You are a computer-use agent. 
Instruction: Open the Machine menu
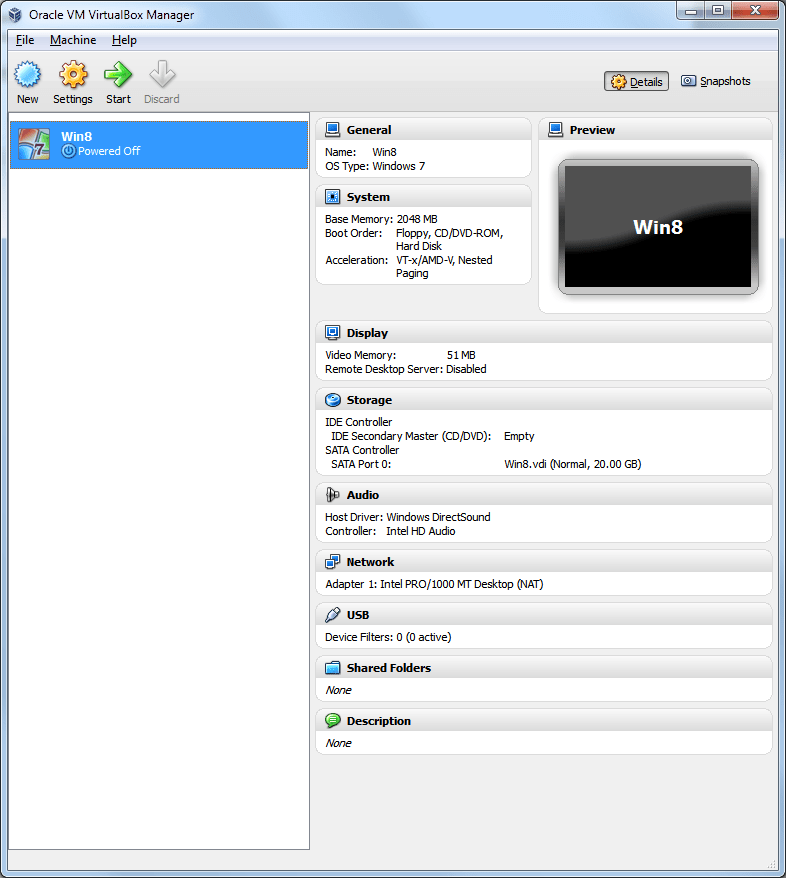[73, 40]
